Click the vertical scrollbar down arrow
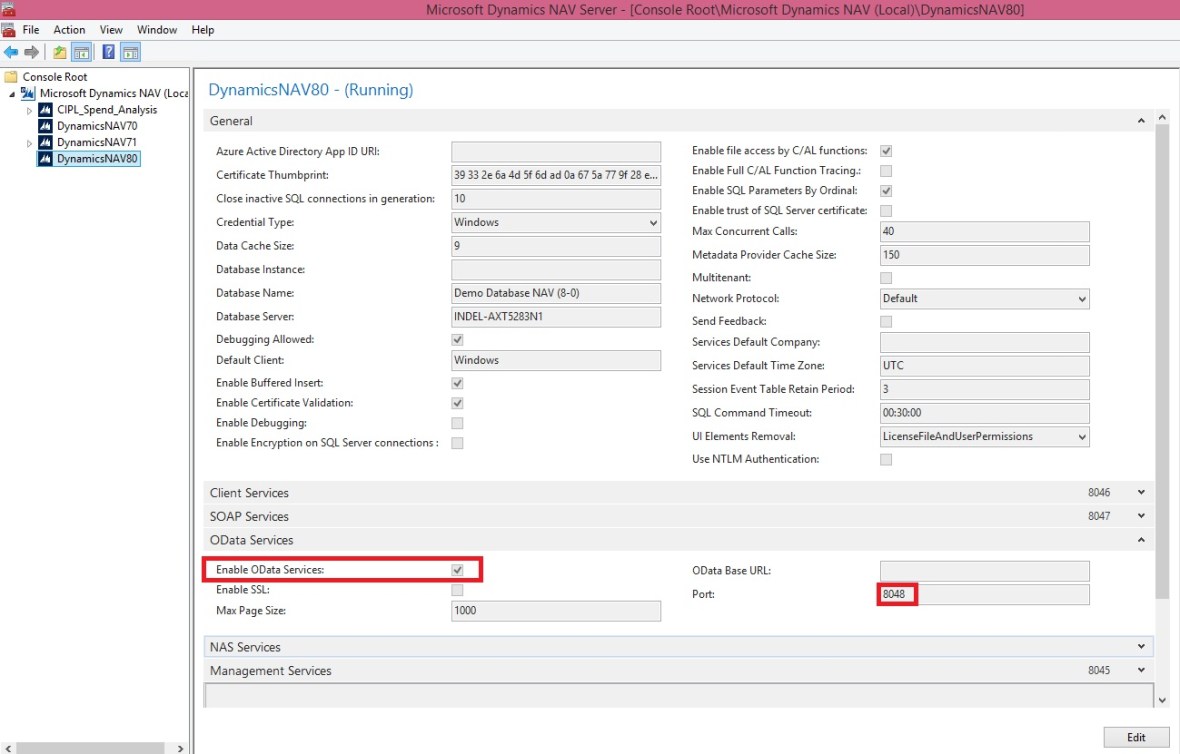 point(1162,700)
